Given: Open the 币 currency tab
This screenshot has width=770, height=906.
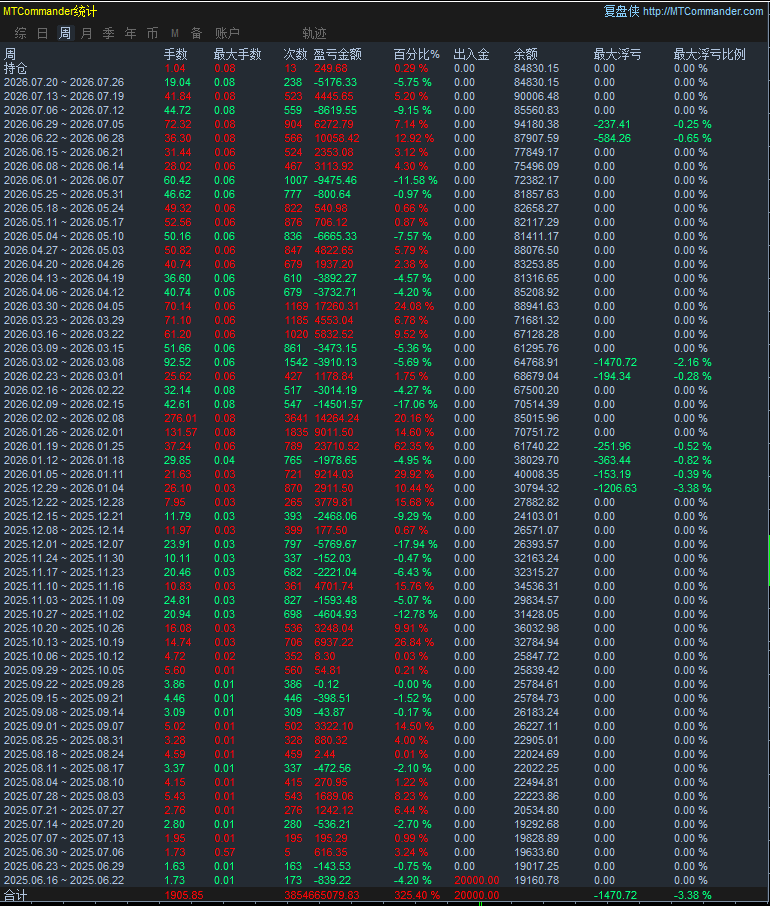Looking at the screenshot, I should point(152,34).
